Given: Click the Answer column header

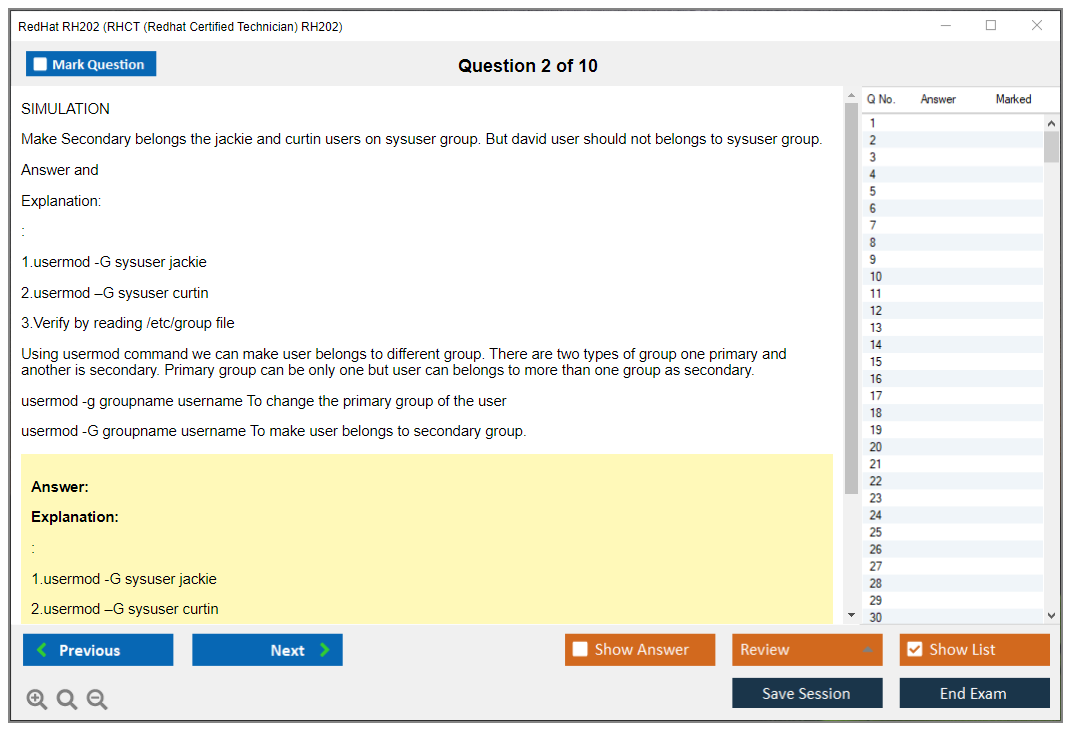Looking at the screenshot, I should pos(938,99).
